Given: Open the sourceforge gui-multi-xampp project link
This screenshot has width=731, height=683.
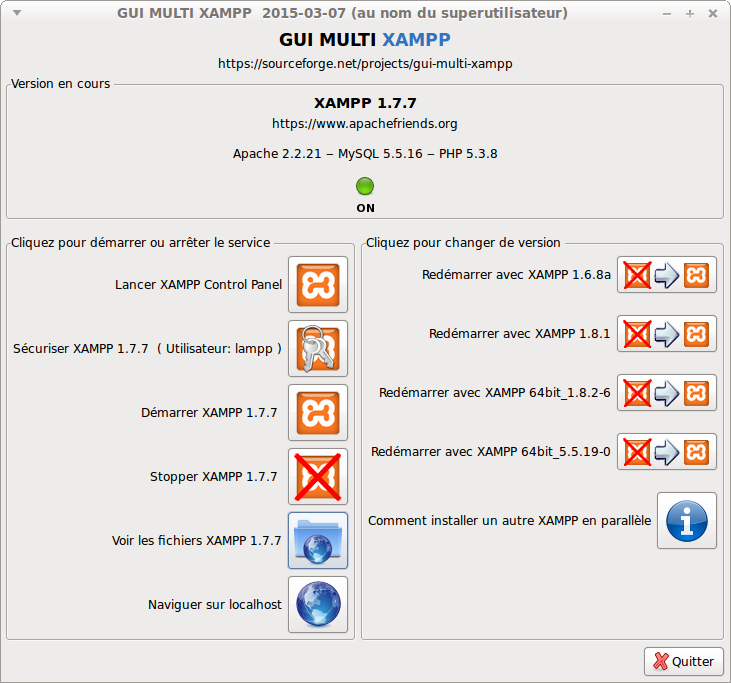Looking at the screenshot, I should tap(365, 63).
